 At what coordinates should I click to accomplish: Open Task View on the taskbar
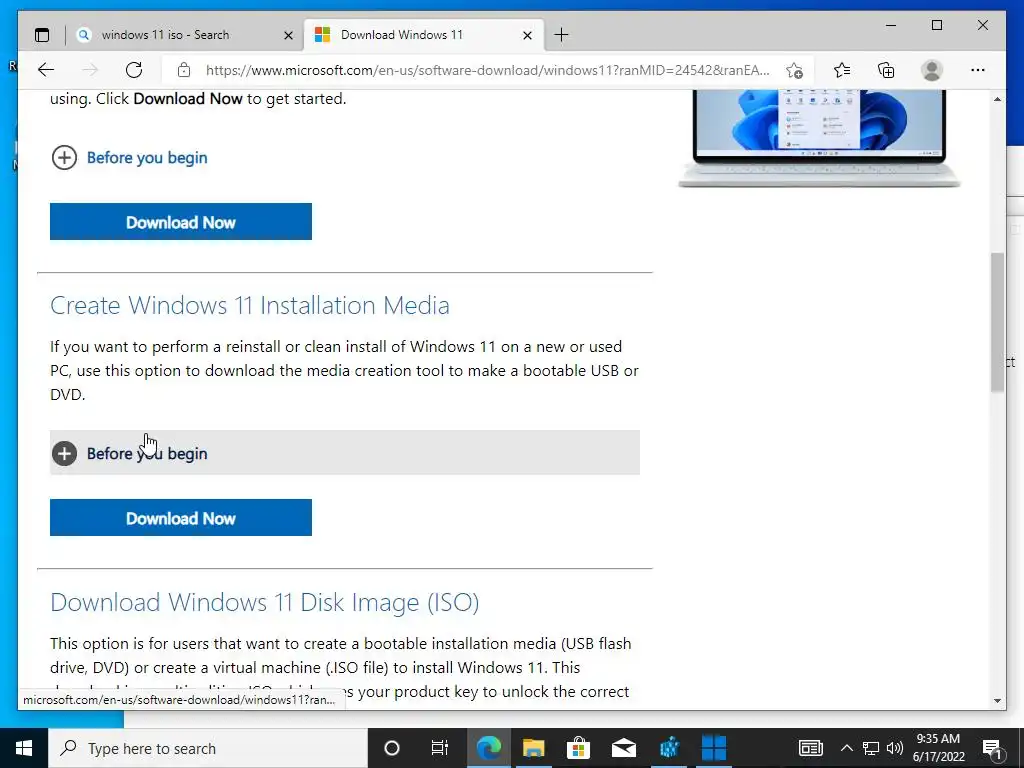[440, 748]
